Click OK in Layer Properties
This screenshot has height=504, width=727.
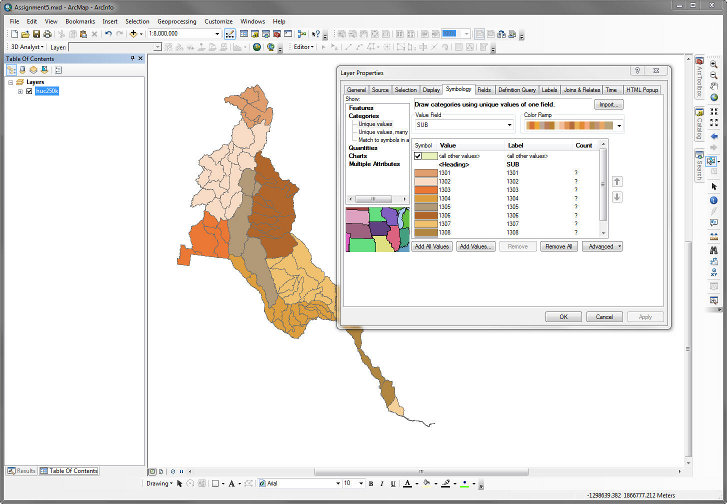[563, 317]
